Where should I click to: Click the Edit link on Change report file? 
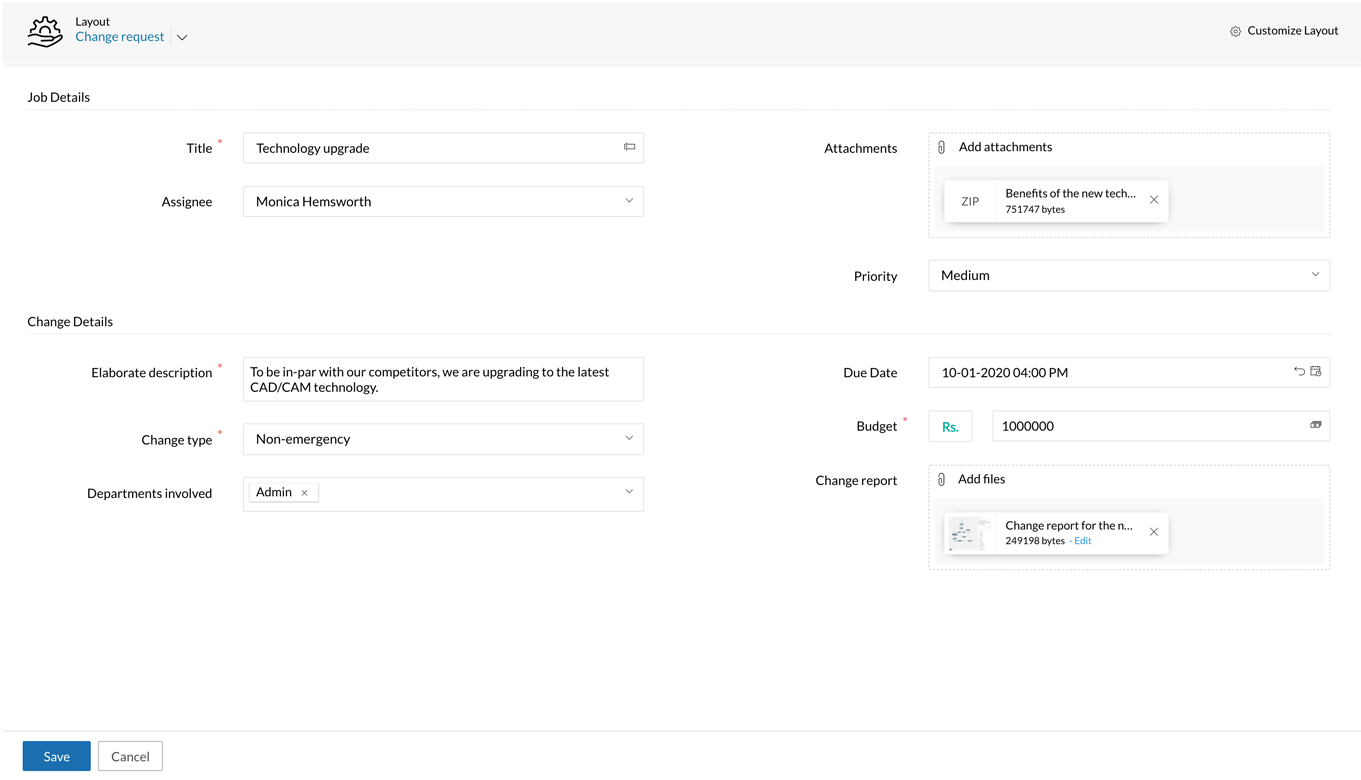click(1083, 541)
